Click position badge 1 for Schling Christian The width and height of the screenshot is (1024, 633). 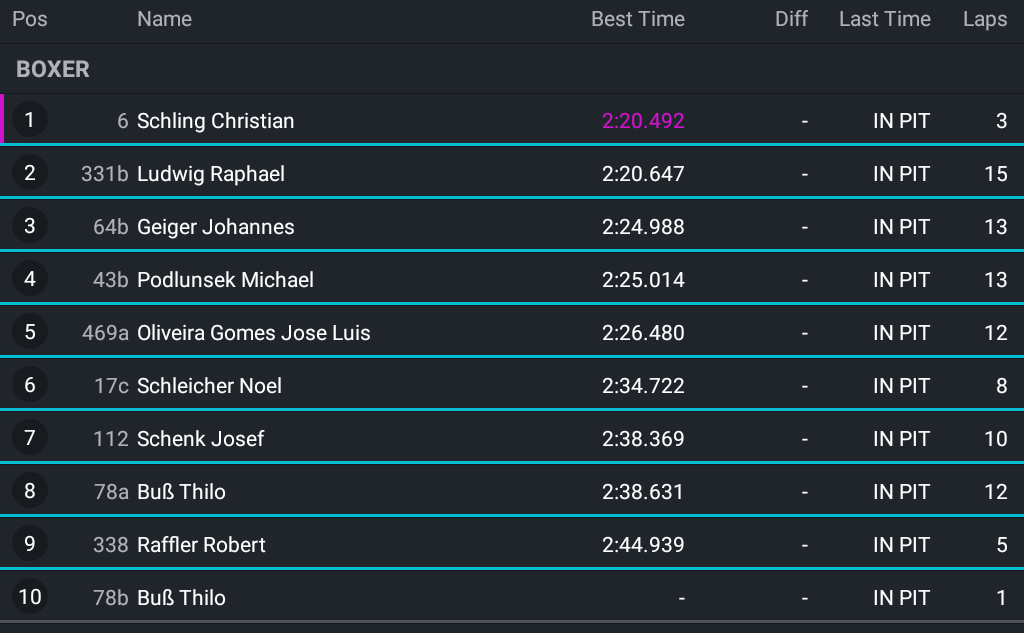click(x=29, y=120)
